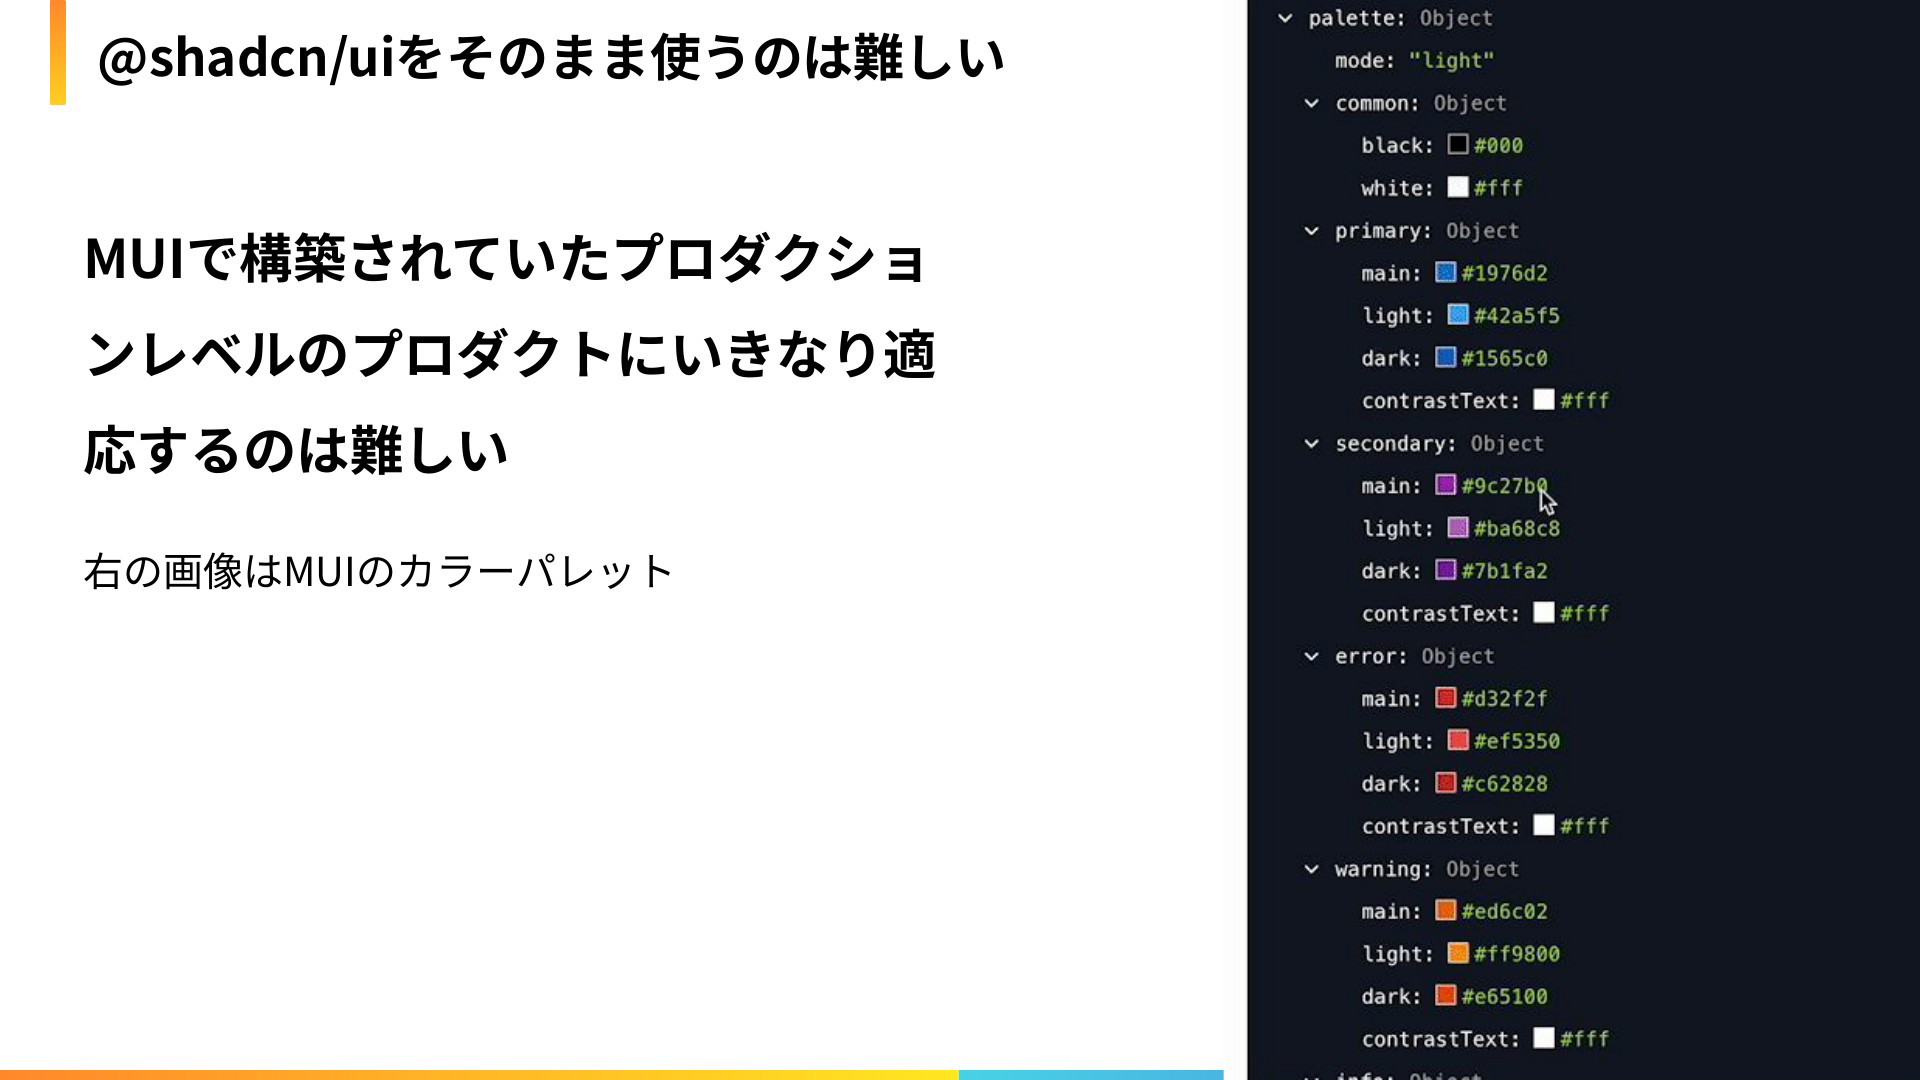The image size is (1920, 1080).
Task: Click the #d32f2f hex value text
Action: pyautogui.click(x=1504, y=699)
